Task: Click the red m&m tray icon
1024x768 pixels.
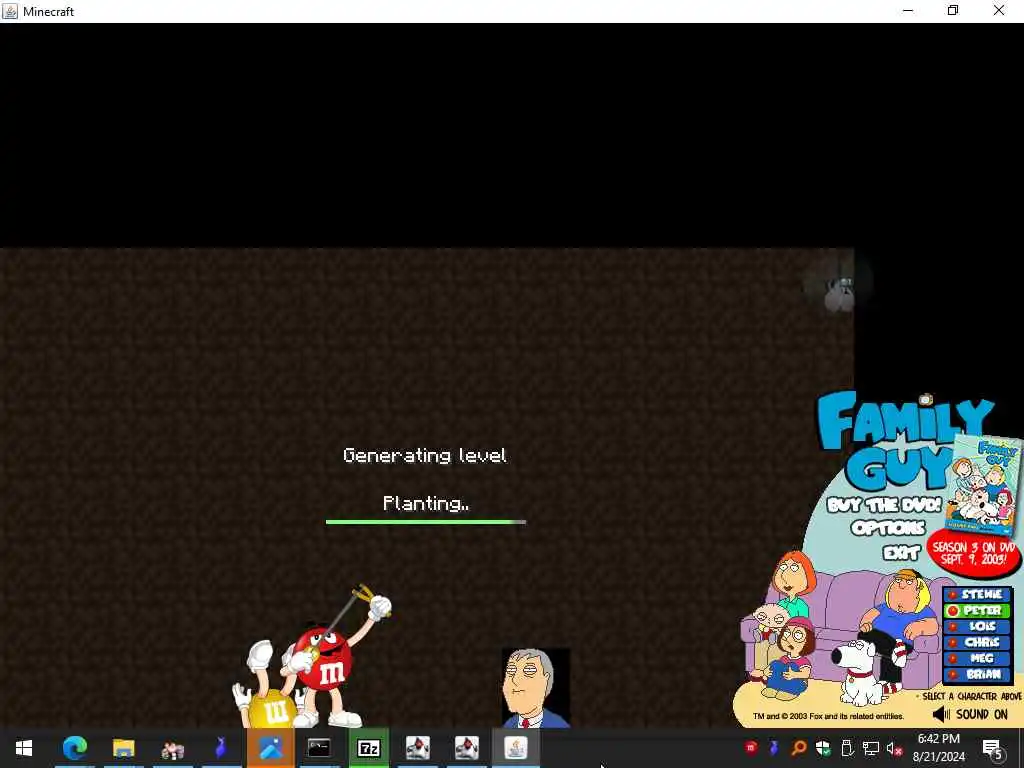Action: tap(750, 748)
